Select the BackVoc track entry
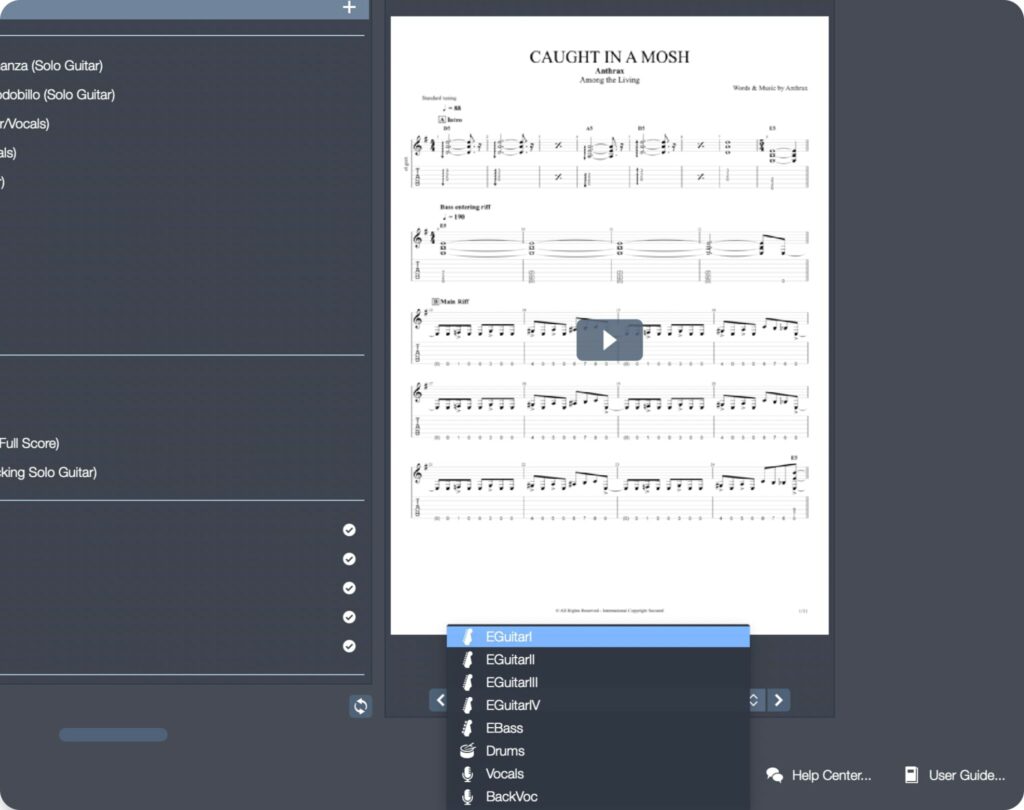Screen dimensions: 1024x810 pyautogui.click(x=598, y=797)
